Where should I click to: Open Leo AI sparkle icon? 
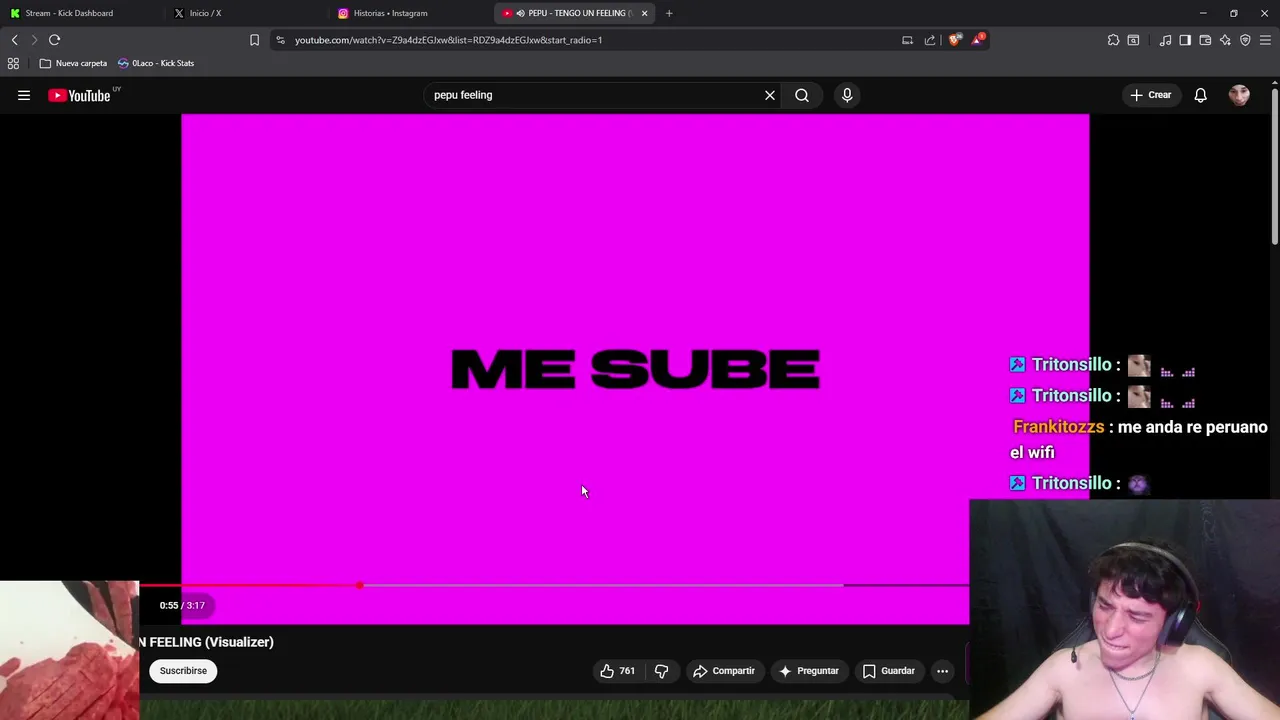coord(1225,40)
